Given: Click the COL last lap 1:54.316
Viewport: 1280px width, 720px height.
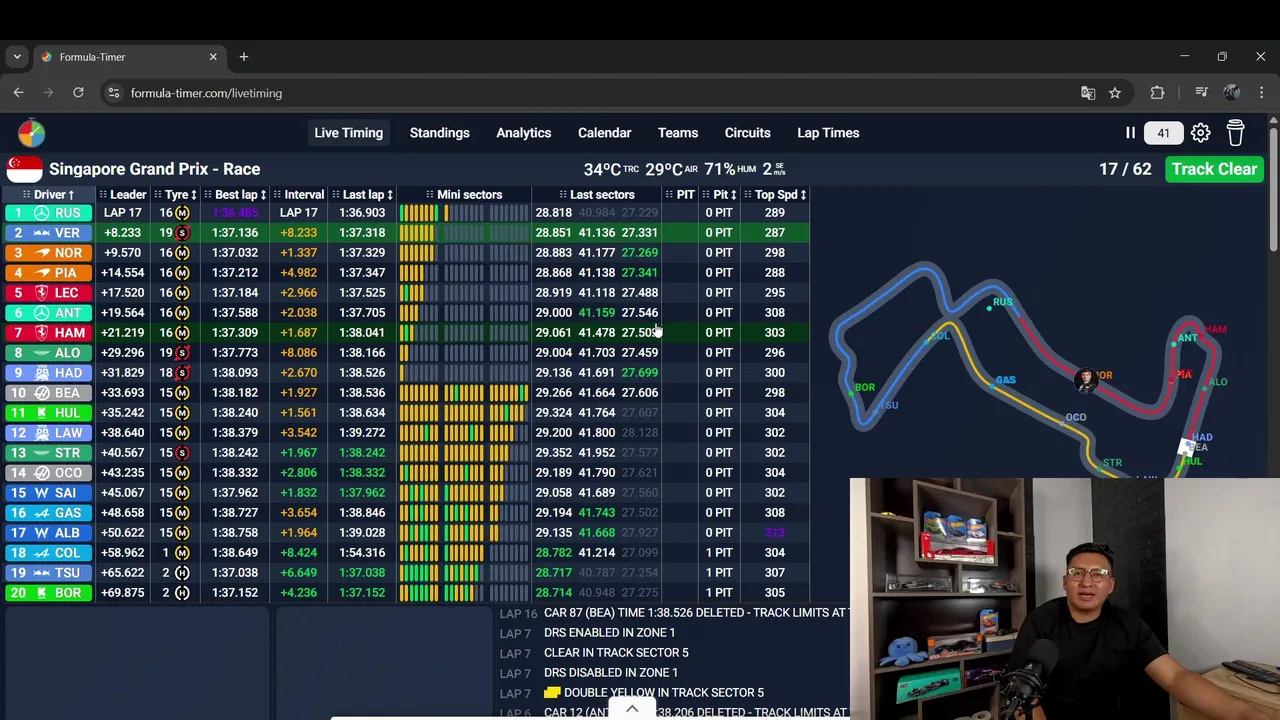Looking at the screenshot, I should click(362, 553).
